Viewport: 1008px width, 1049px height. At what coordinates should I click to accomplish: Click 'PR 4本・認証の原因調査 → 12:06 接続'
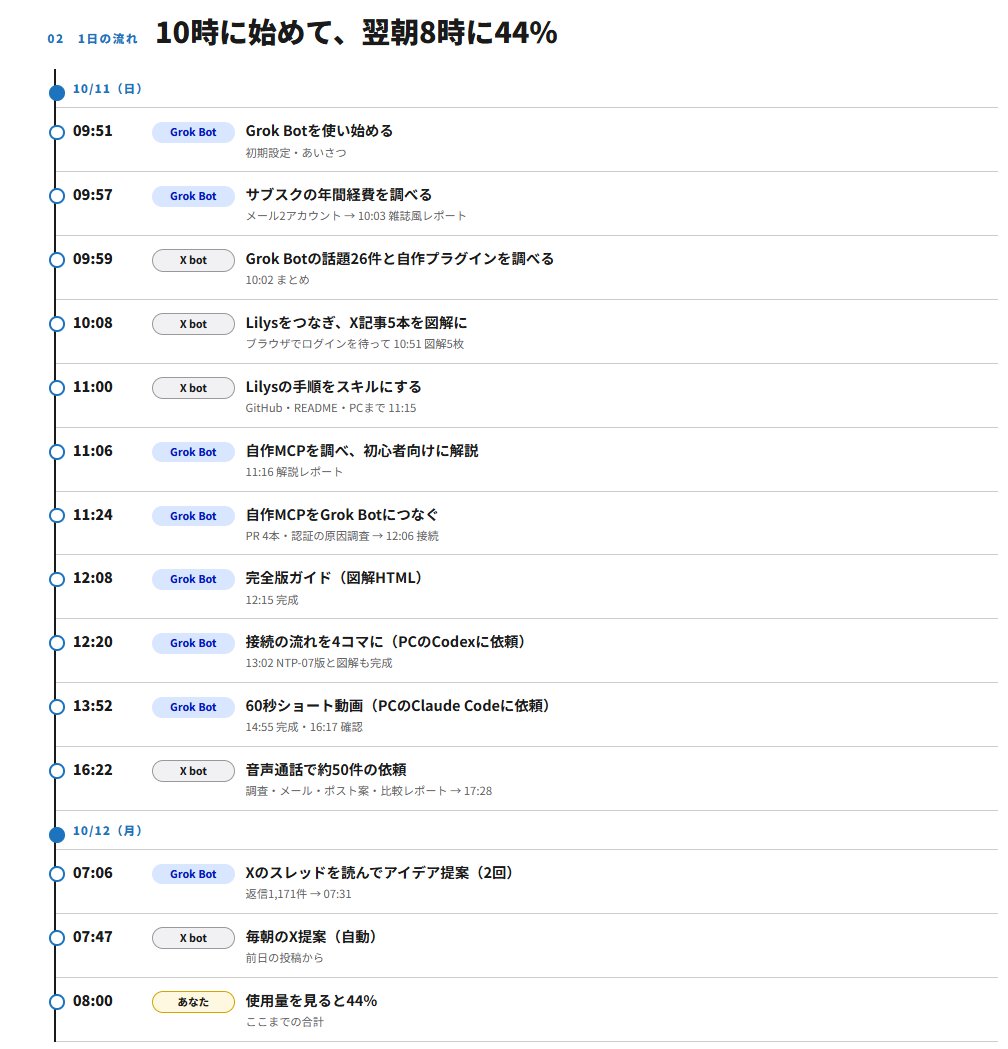pyautogui.click(x=342, y=536)
